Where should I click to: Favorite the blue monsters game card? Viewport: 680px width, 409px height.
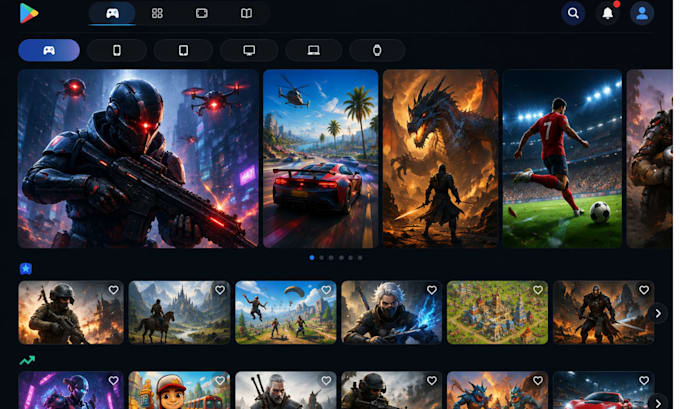(x=538, y=381)
